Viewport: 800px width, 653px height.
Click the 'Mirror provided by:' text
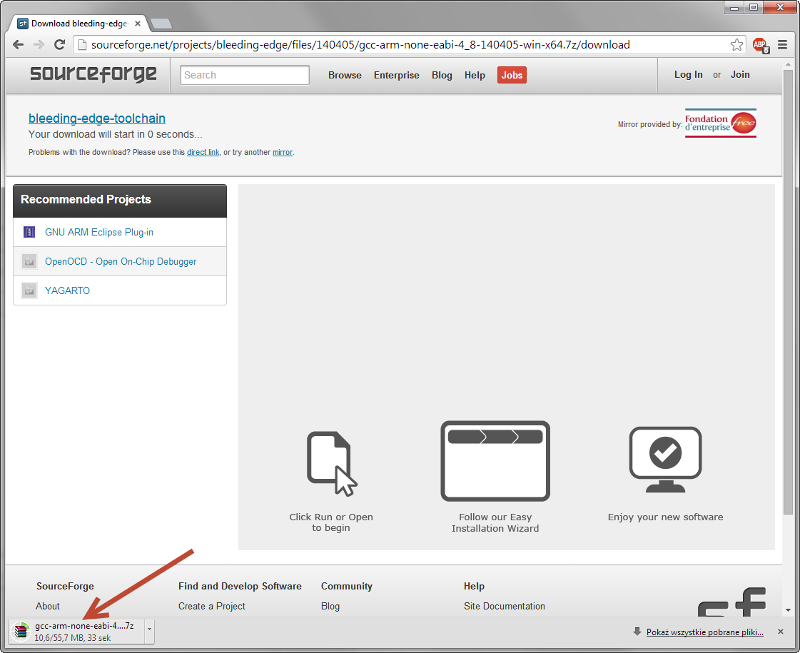(x=649, y=124)
